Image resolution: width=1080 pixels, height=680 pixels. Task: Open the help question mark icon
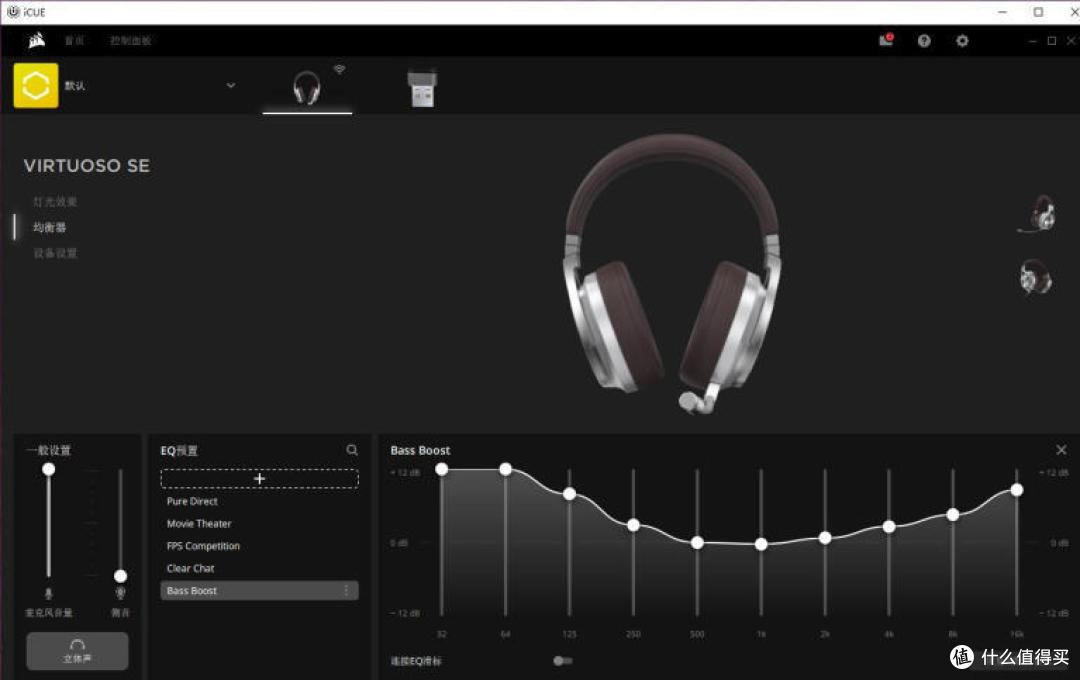(924, 41)
